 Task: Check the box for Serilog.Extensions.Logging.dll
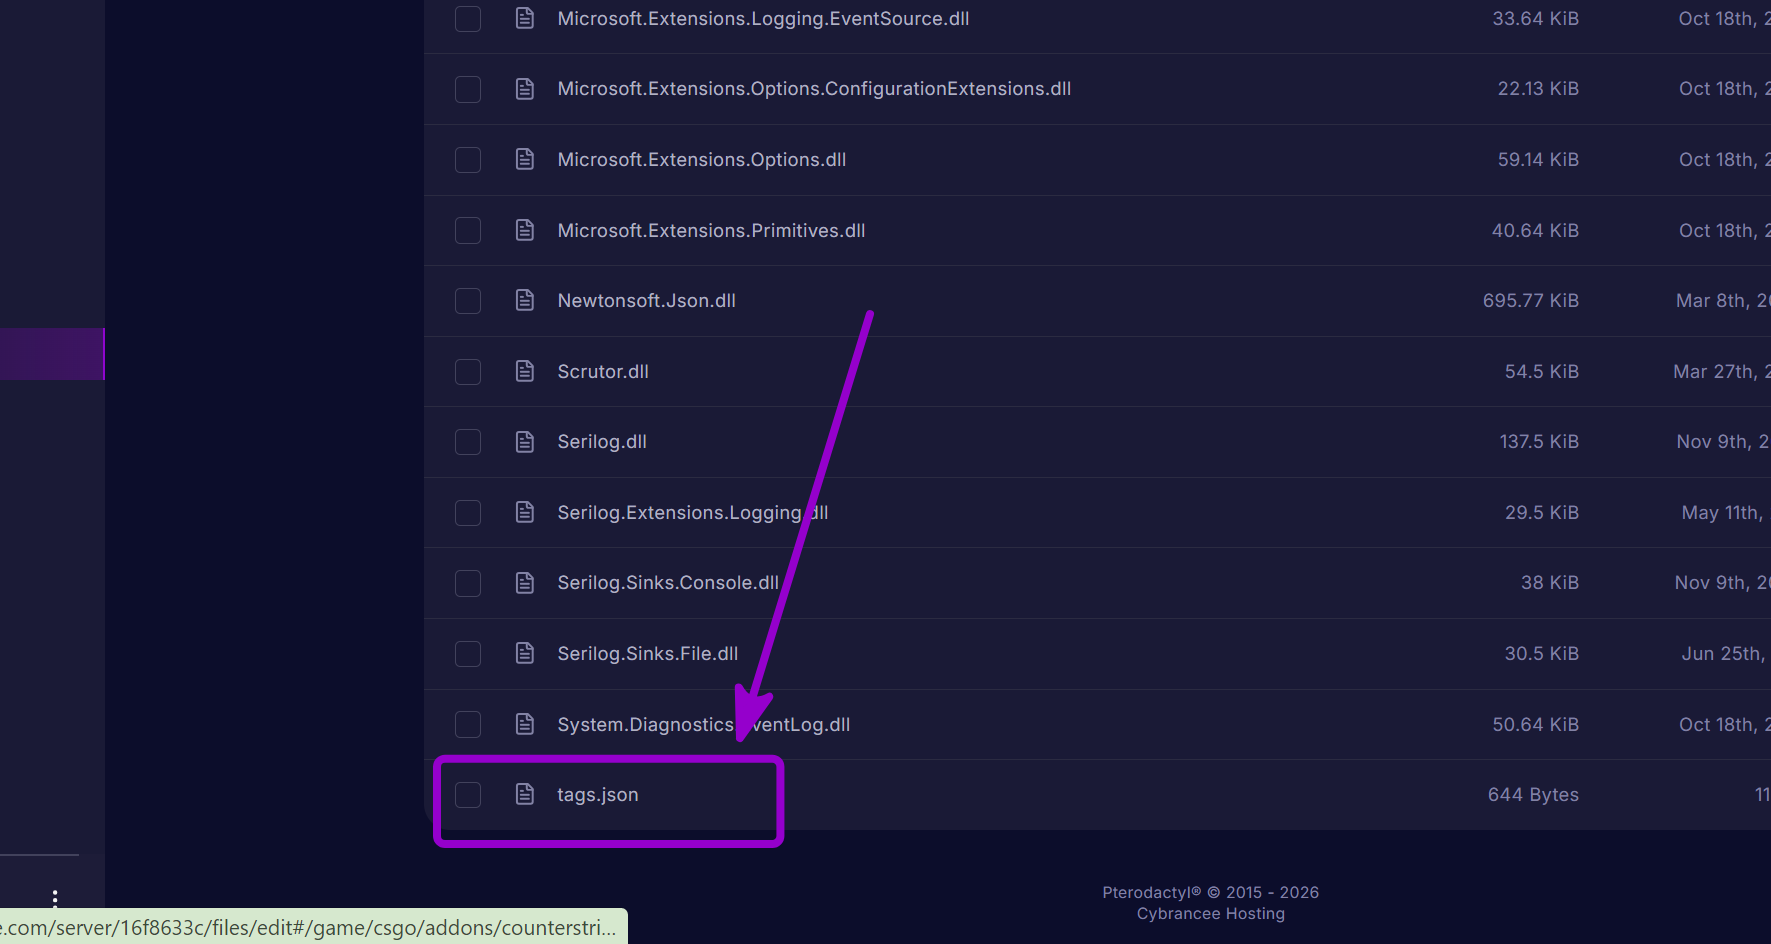coord(468,512)
